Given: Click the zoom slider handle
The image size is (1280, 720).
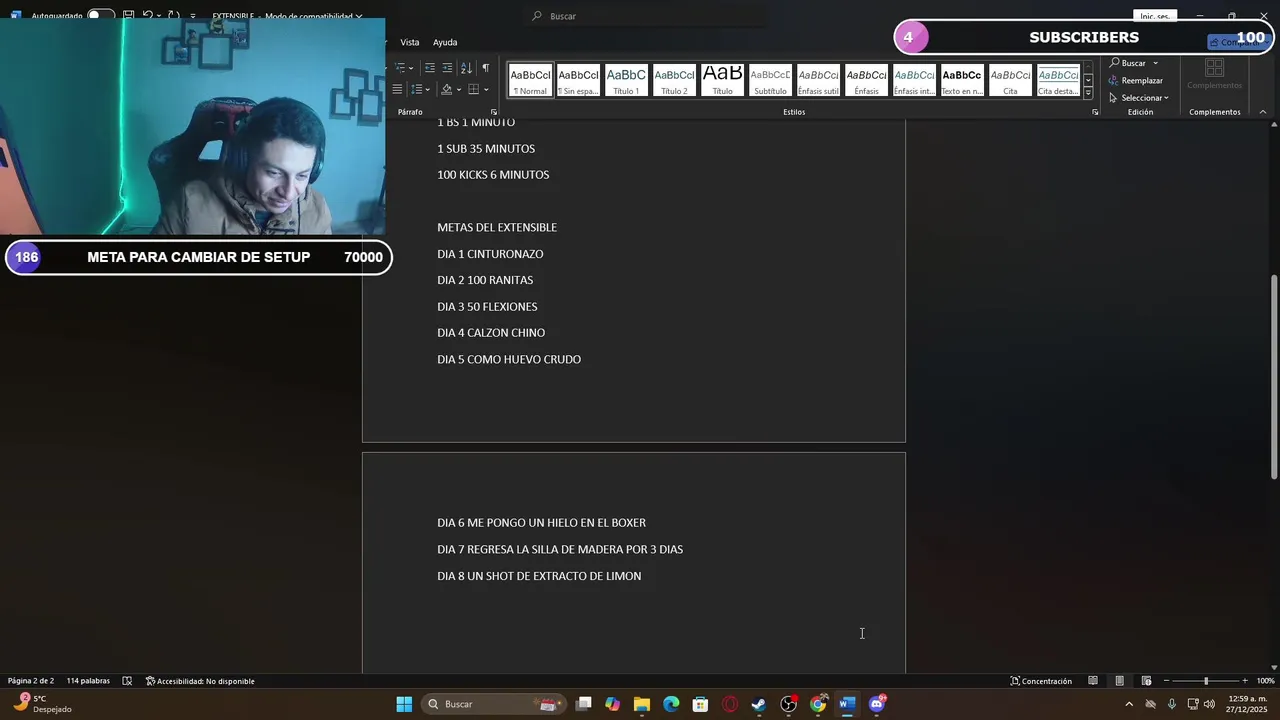Looking at the screenshot, I should tap(1206, 681).
